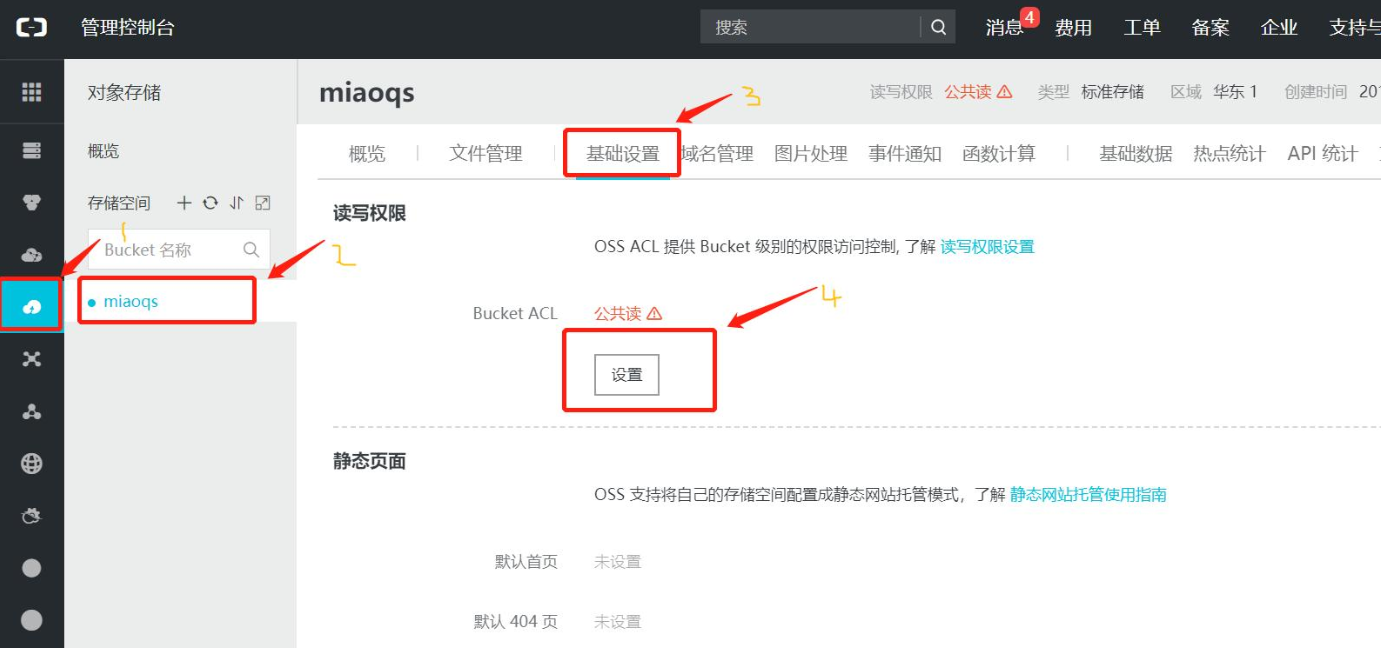Click the miaoqs bucket title heading
The image size is (1381, 648).
click(367, 93)
